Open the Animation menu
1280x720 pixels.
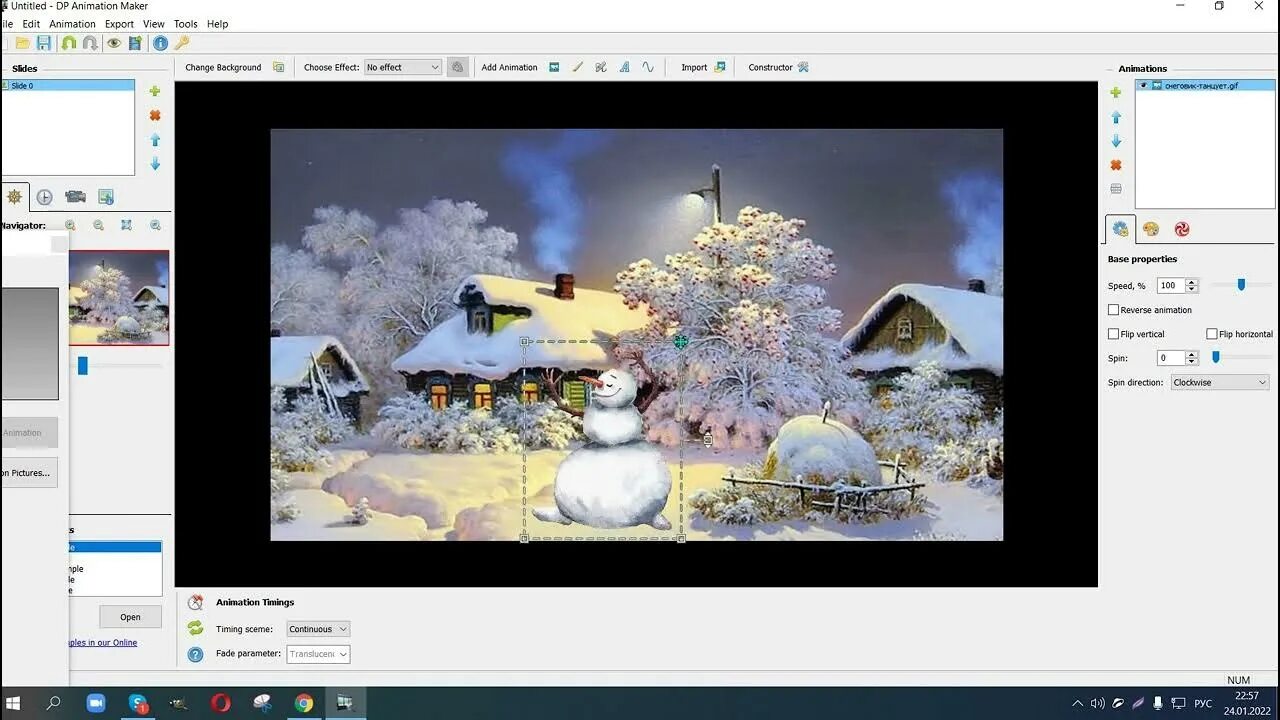pyautogui.click(x=72, y=24)
